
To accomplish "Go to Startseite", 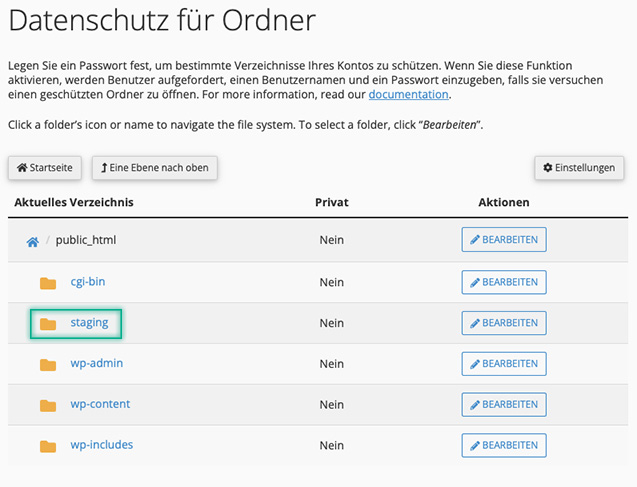I will click(x=46, y=168).
